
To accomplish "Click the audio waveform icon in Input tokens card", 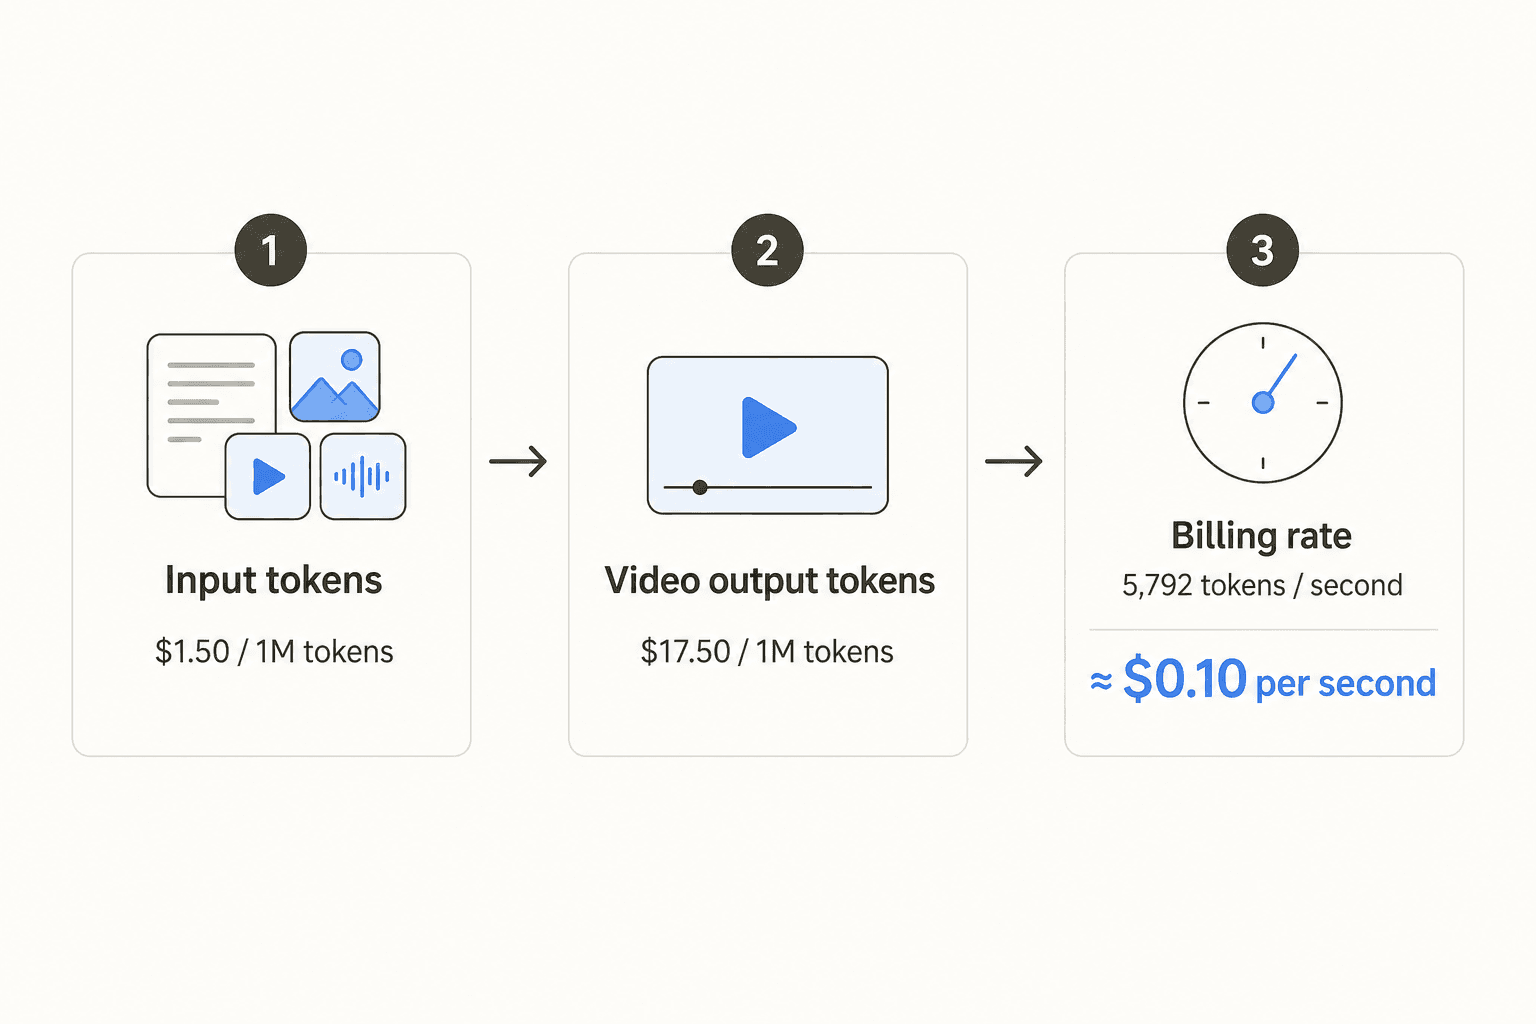I will [x=363, y=476].
